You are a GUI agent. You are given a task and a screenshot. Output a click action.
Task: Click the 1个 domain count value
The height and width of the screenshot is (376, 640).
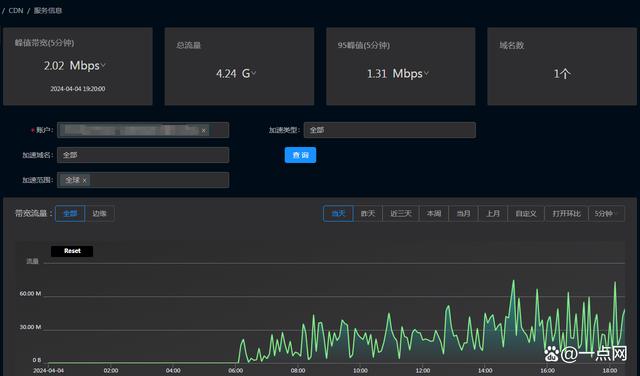(x=562, y=74)
